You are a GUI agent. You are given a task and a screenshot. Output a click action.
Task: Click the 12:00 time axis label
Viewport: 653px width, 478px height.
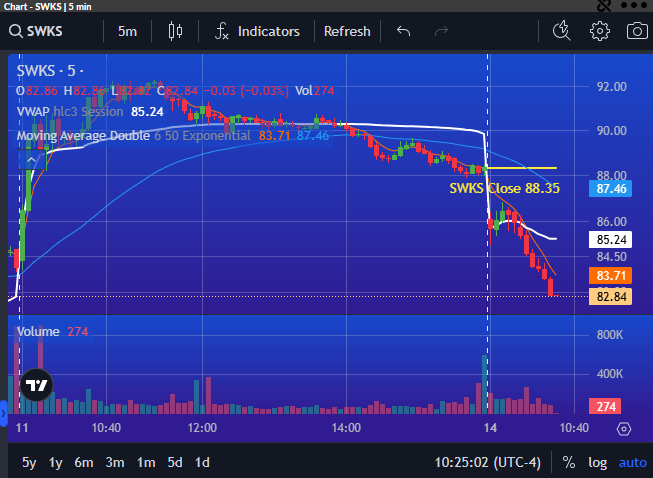point(202,428)
